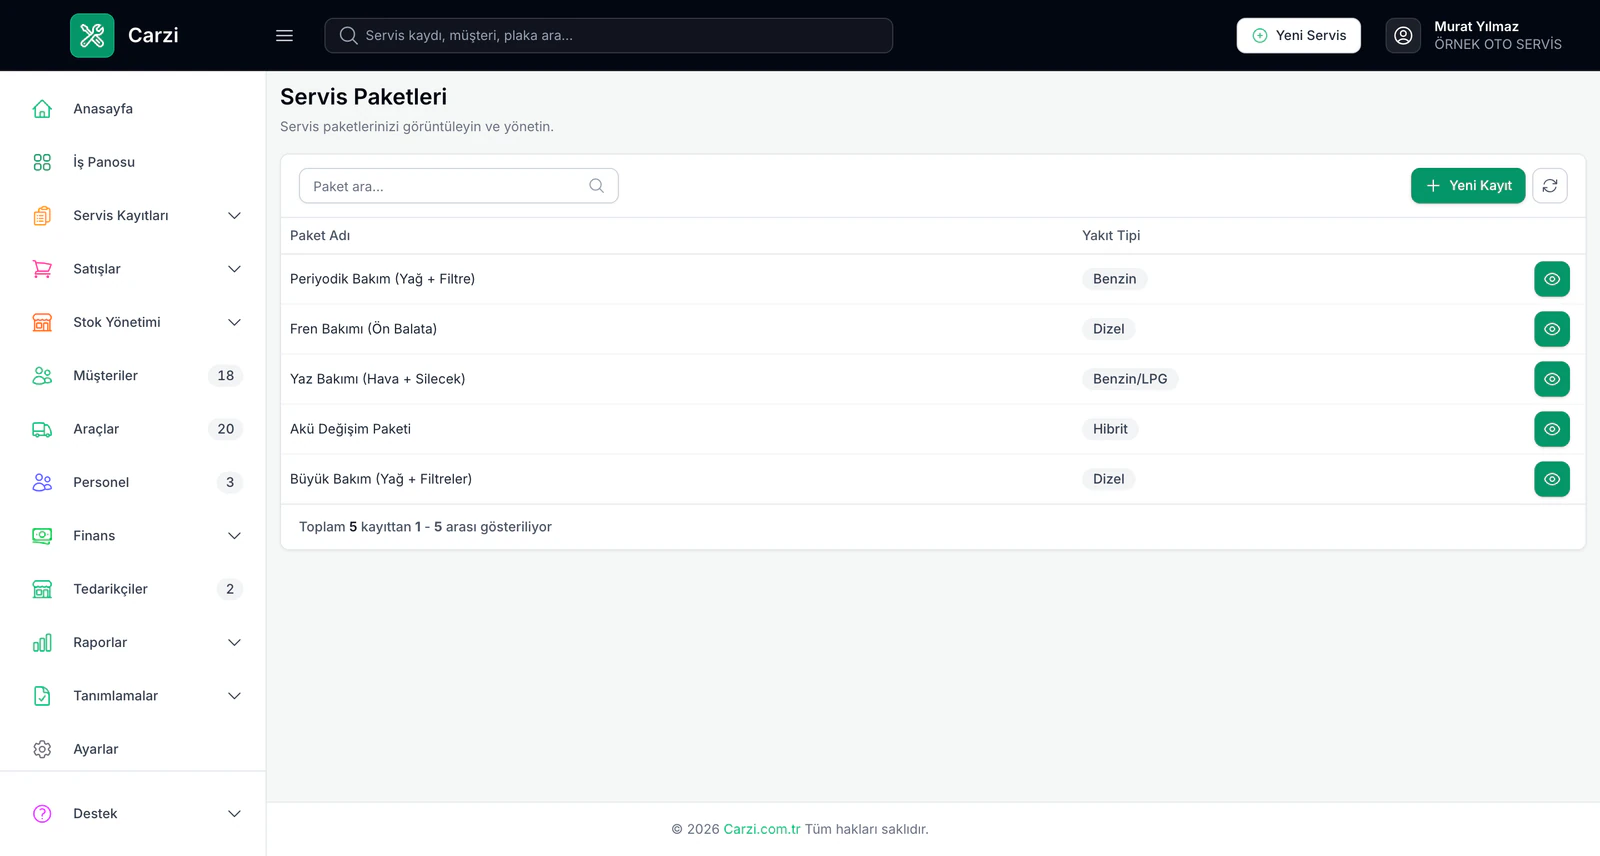The width and height of the screenshot is (1600, 856).
Task: View Periyodik Bakım package with eye icon
Action: pyautogui.click(x=1552, y=279)
